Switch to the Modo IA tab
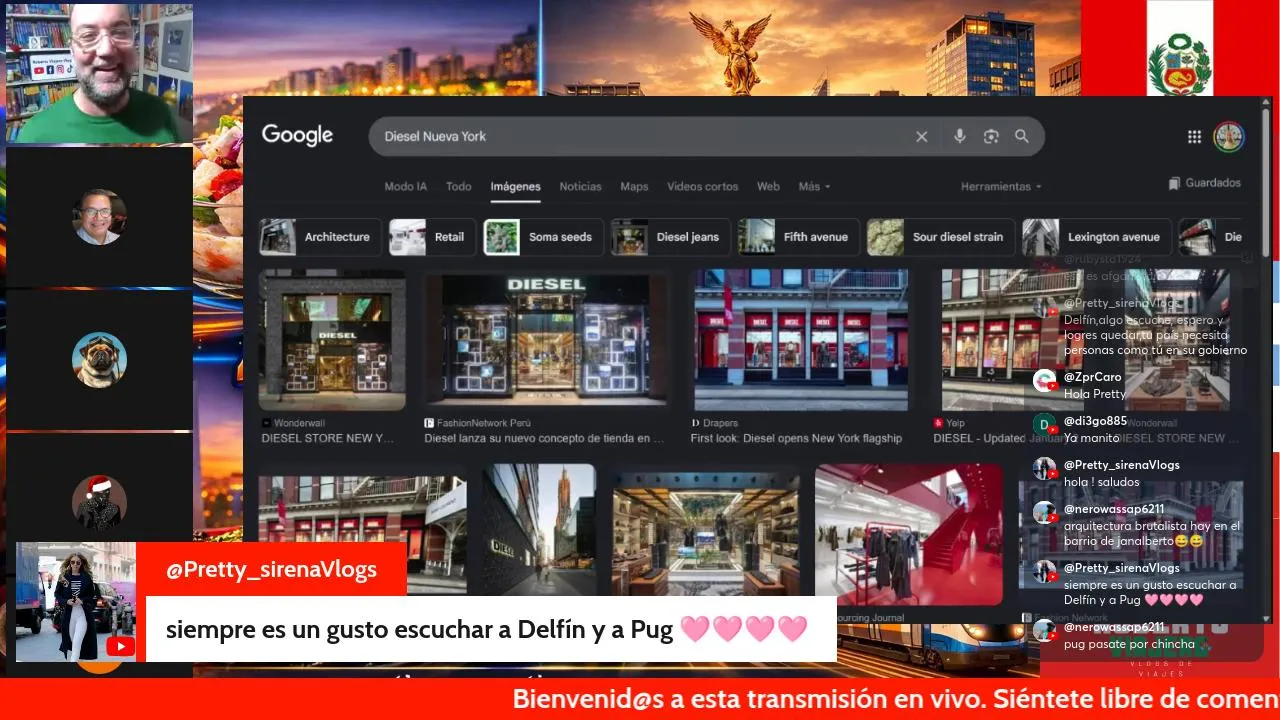This screenshot has width=1280, height=720. (406, 186)
